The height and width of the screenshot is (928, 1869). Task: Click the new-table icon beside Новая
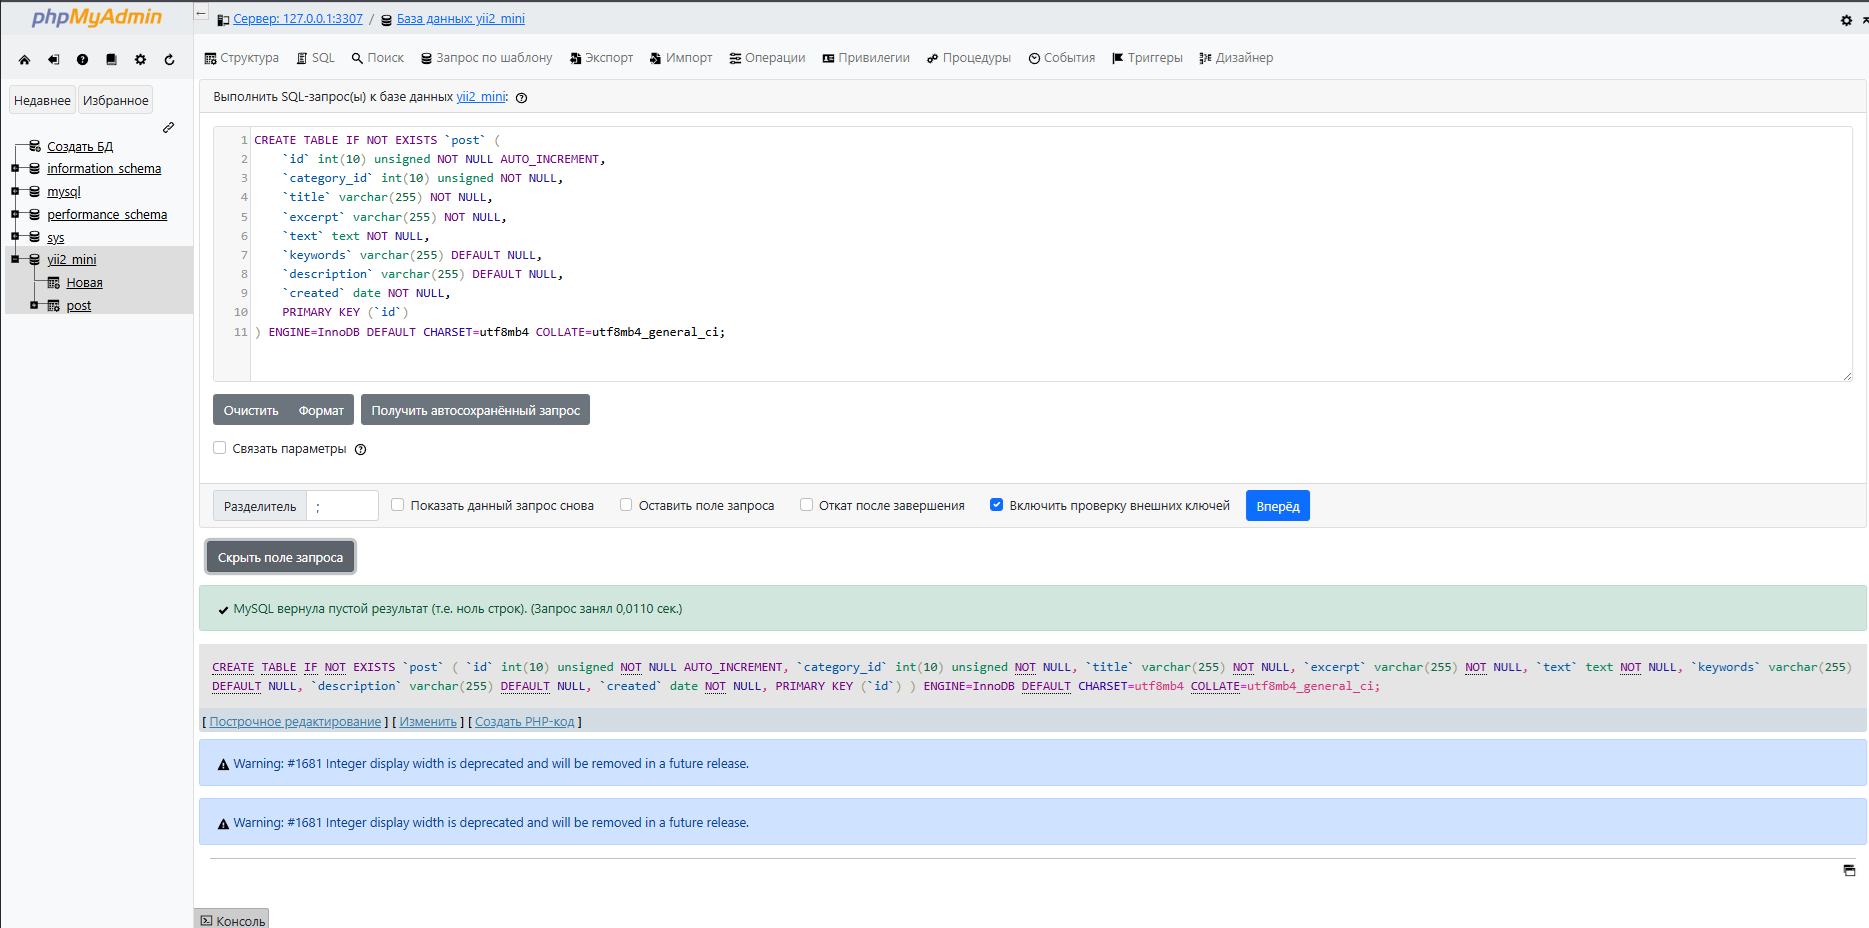point(54,282)
